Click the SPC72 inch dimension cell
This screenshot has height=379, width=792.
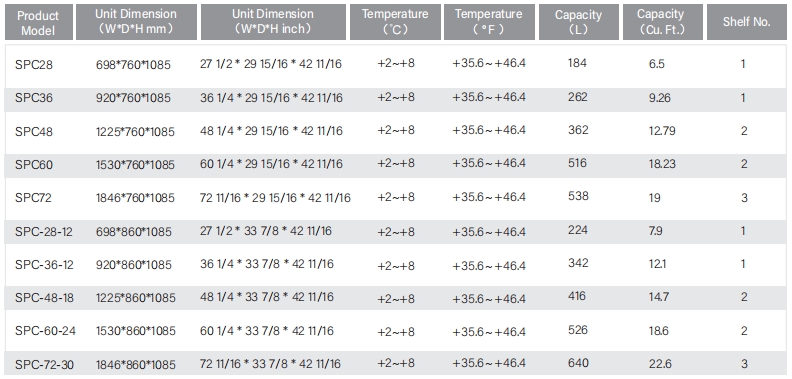point(275,198)
